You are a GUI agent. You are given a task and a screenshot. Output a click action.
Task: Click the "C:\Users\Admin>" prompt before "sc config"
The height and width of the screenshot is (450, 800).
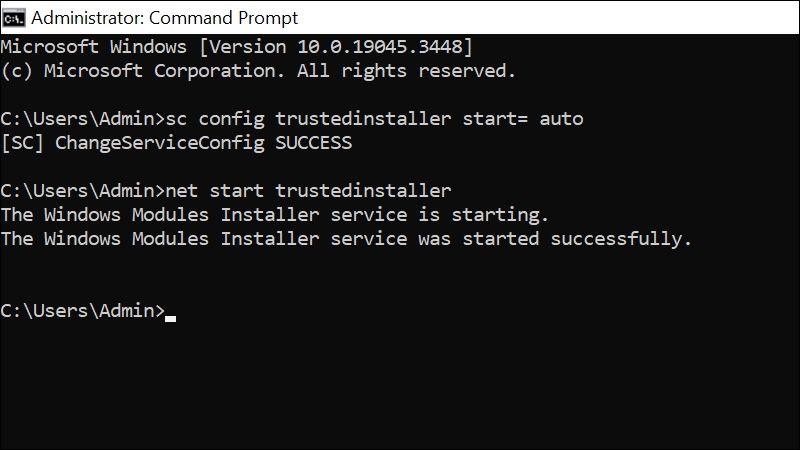tap(83, 119)
